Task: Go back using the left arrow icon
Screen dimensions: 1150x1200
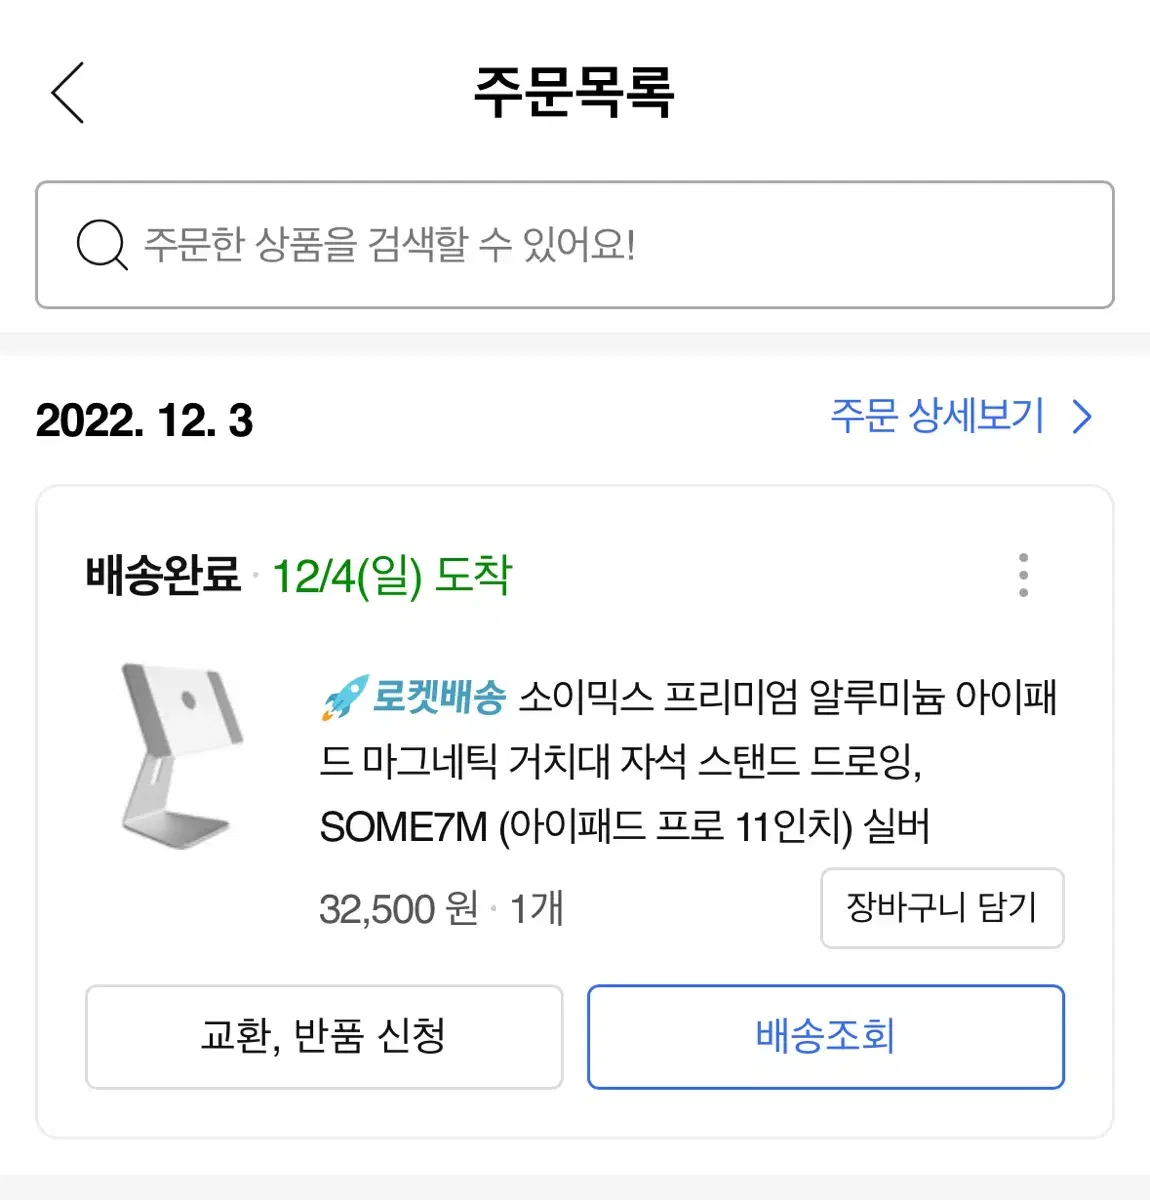Action: click(68, 92)
